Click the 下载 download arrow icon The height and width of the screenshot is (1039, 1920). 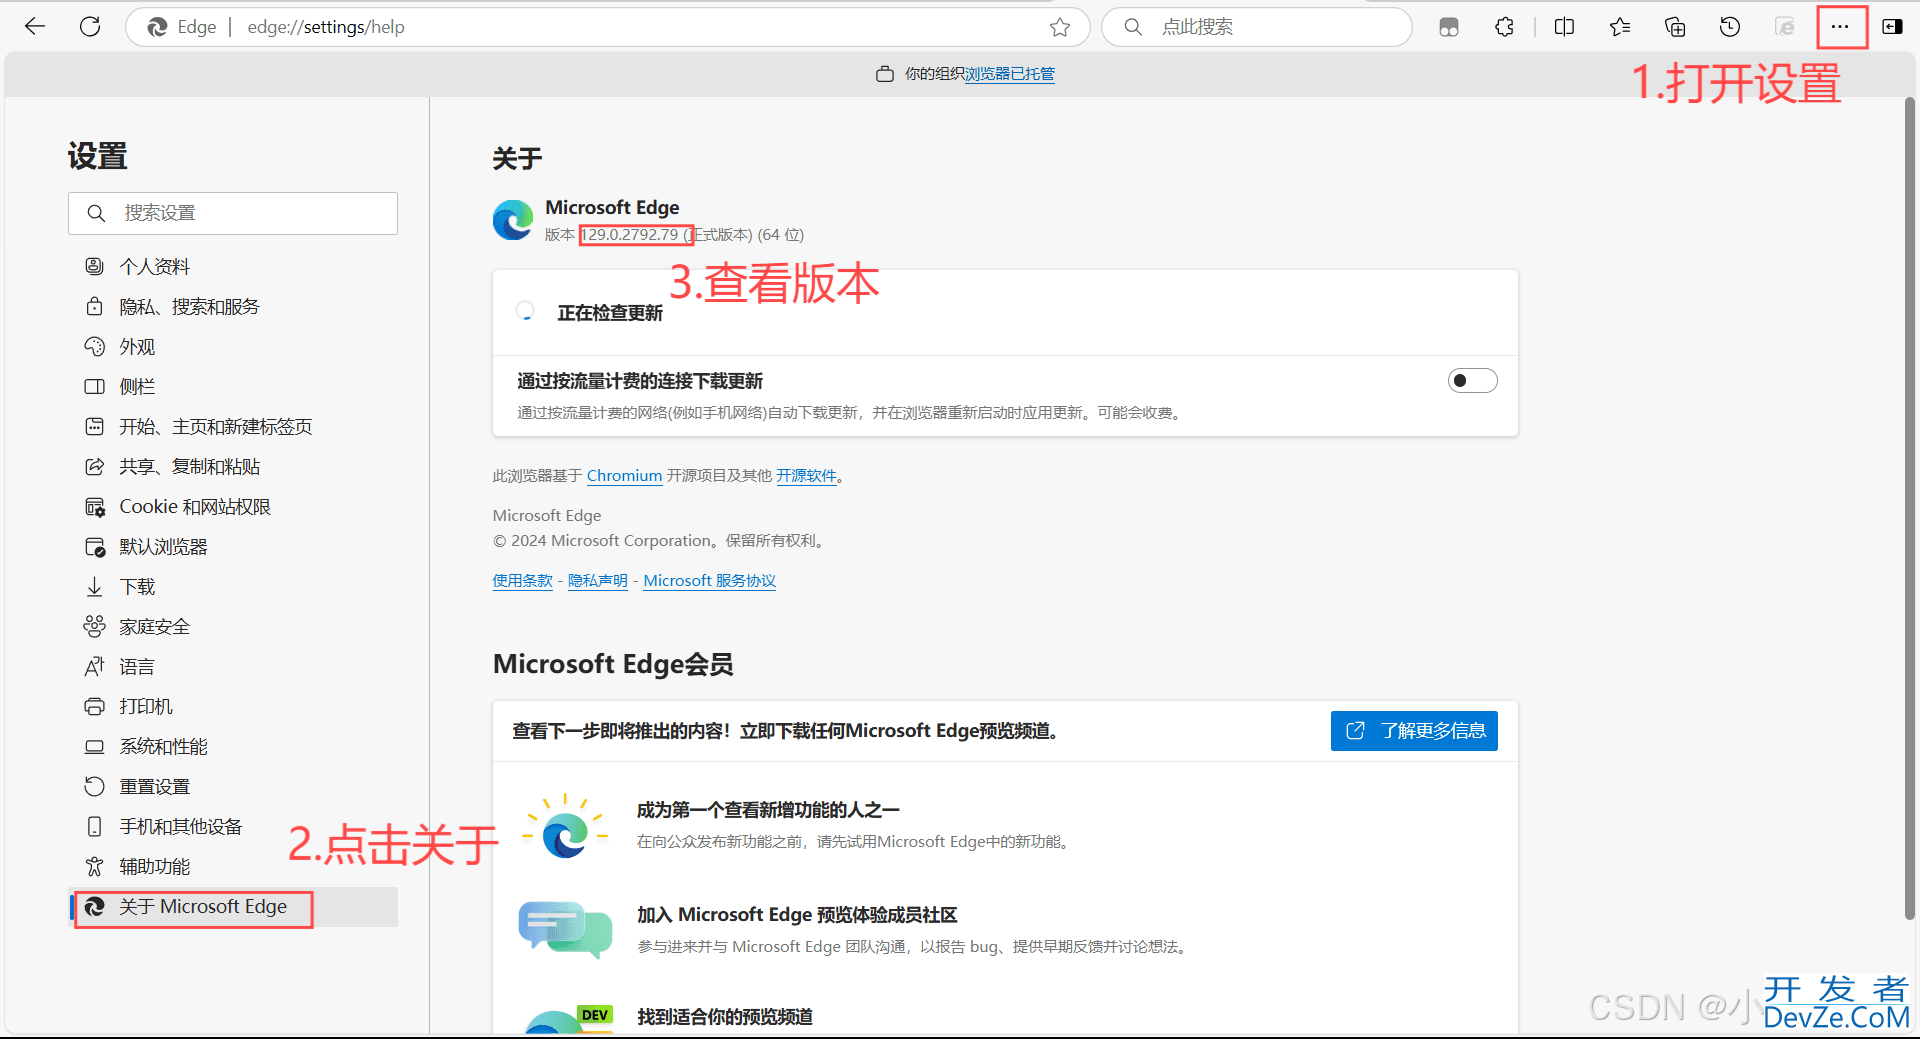(95, 587)
